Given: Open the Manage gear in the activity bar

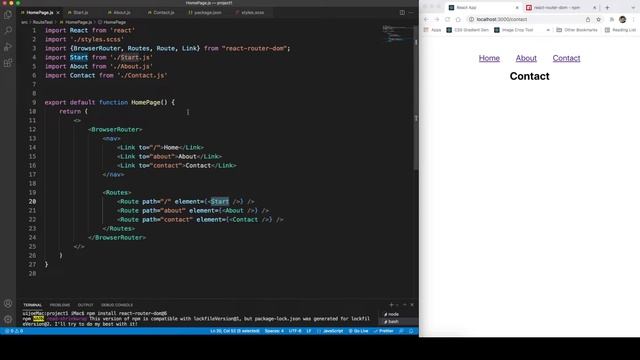Looking at the screenshot, I should [8, 319].
